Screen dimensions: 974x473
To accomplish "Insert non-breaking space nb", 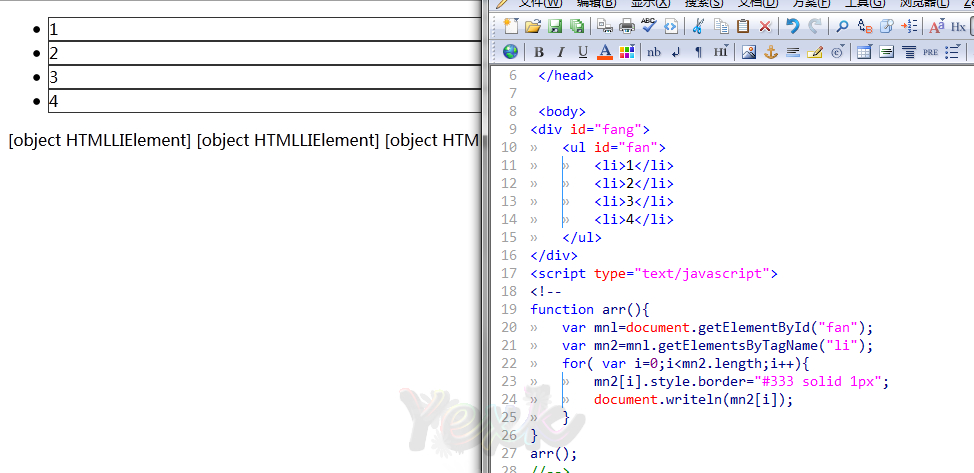I will click(x=653, y=52).
